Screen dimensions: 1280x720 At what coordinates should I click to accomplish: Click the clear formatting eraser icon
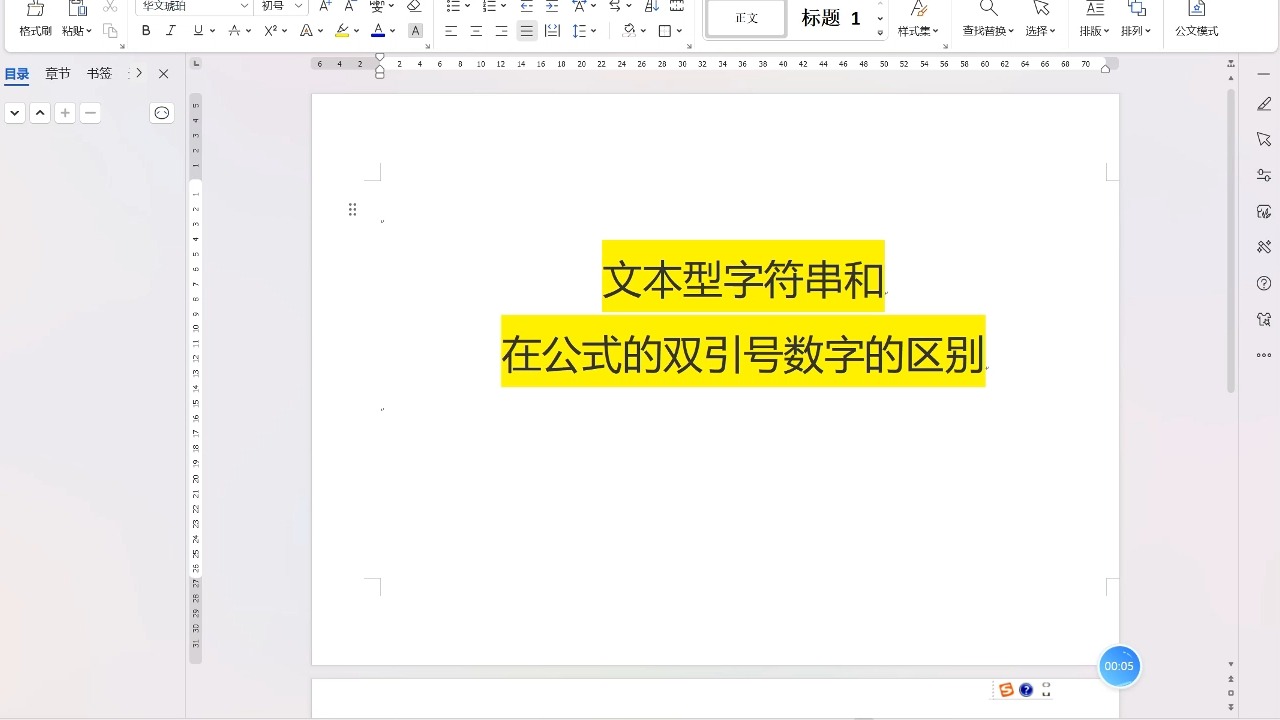pos(414,6)
